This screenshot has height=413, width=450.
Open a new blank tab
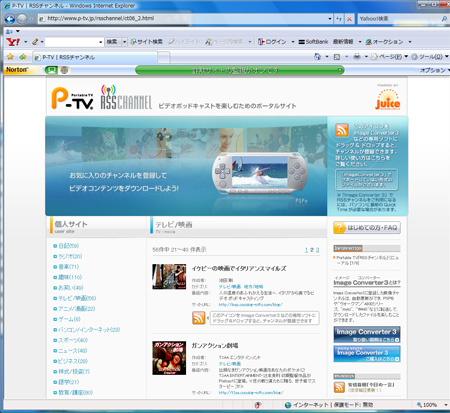tap(163, 57)
